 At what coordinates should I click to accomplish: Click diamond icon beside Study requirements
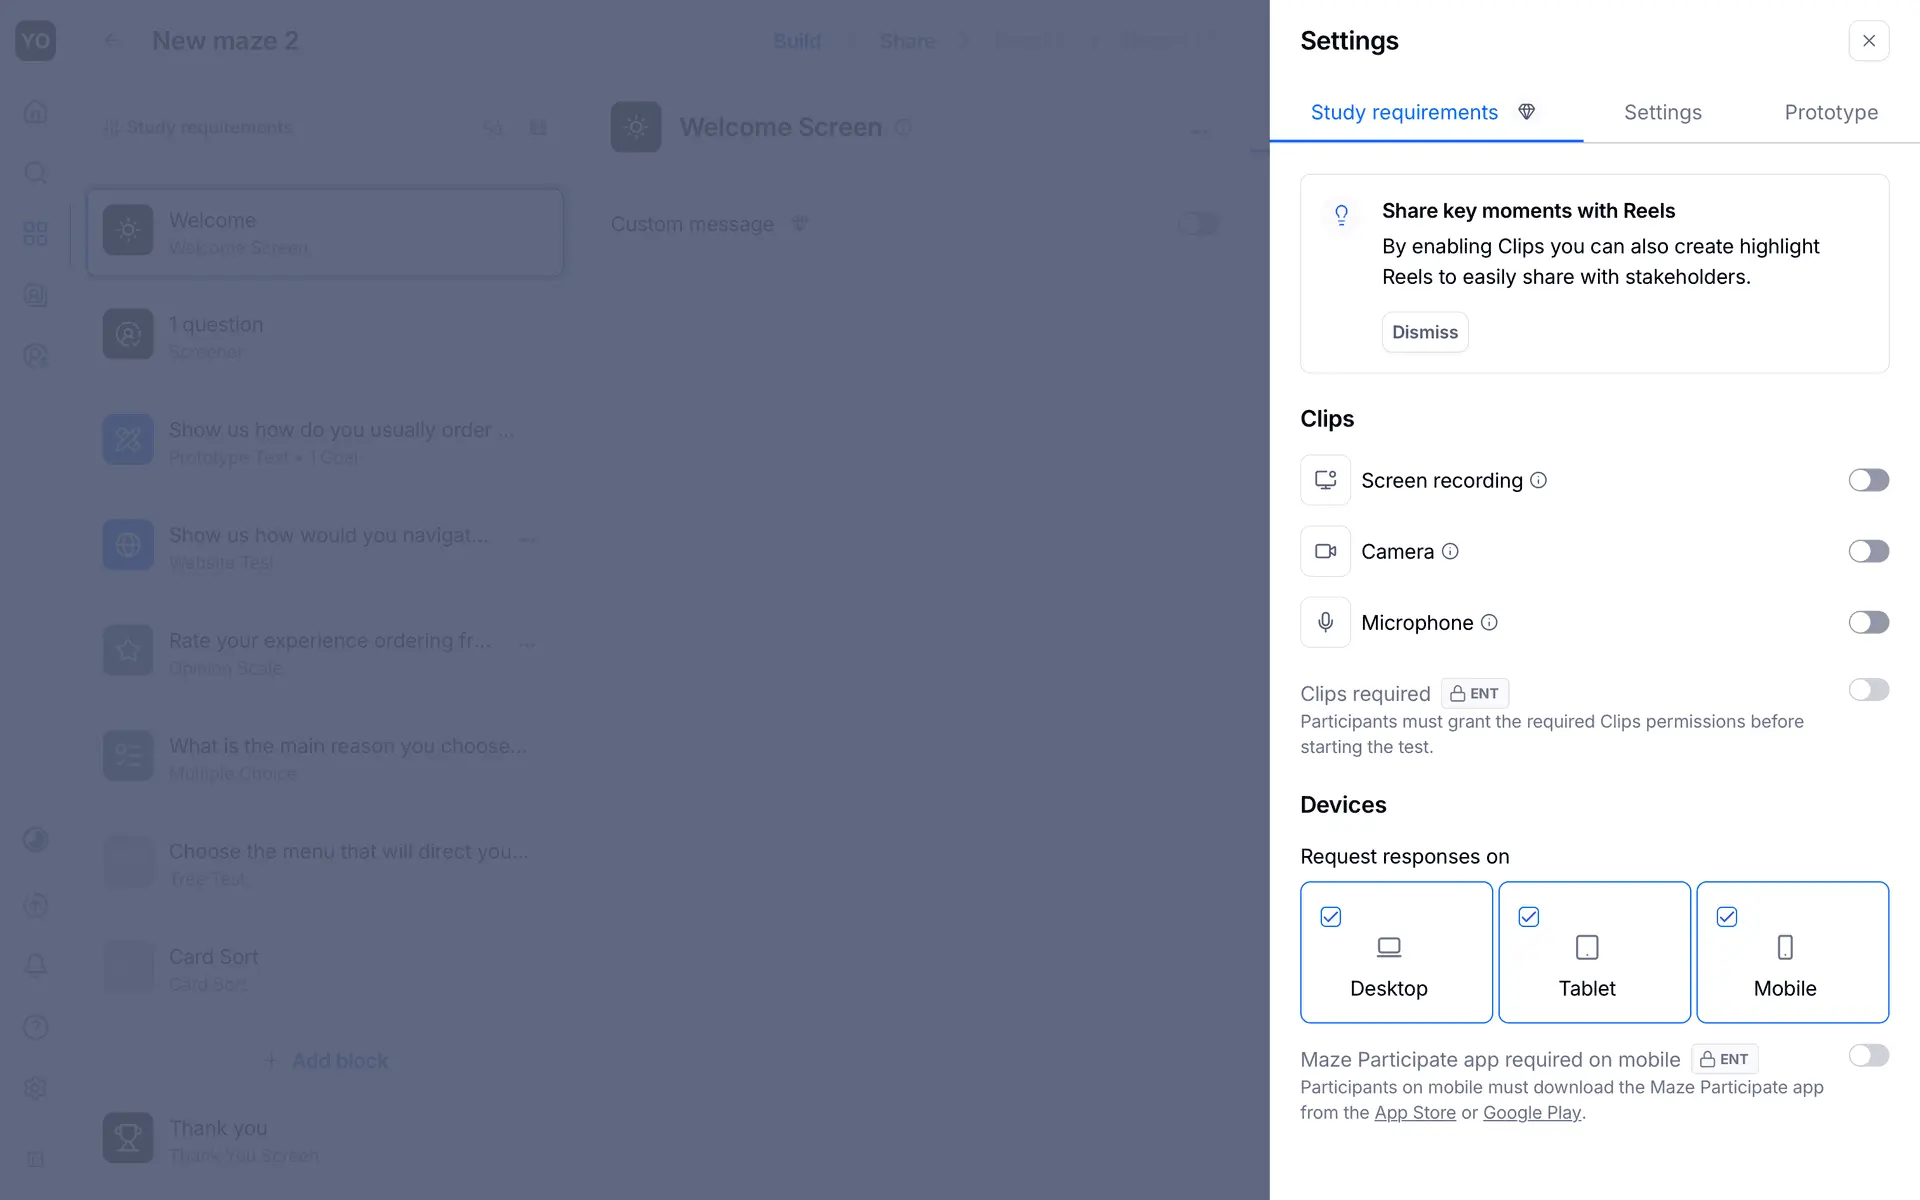pos(1526,112)
